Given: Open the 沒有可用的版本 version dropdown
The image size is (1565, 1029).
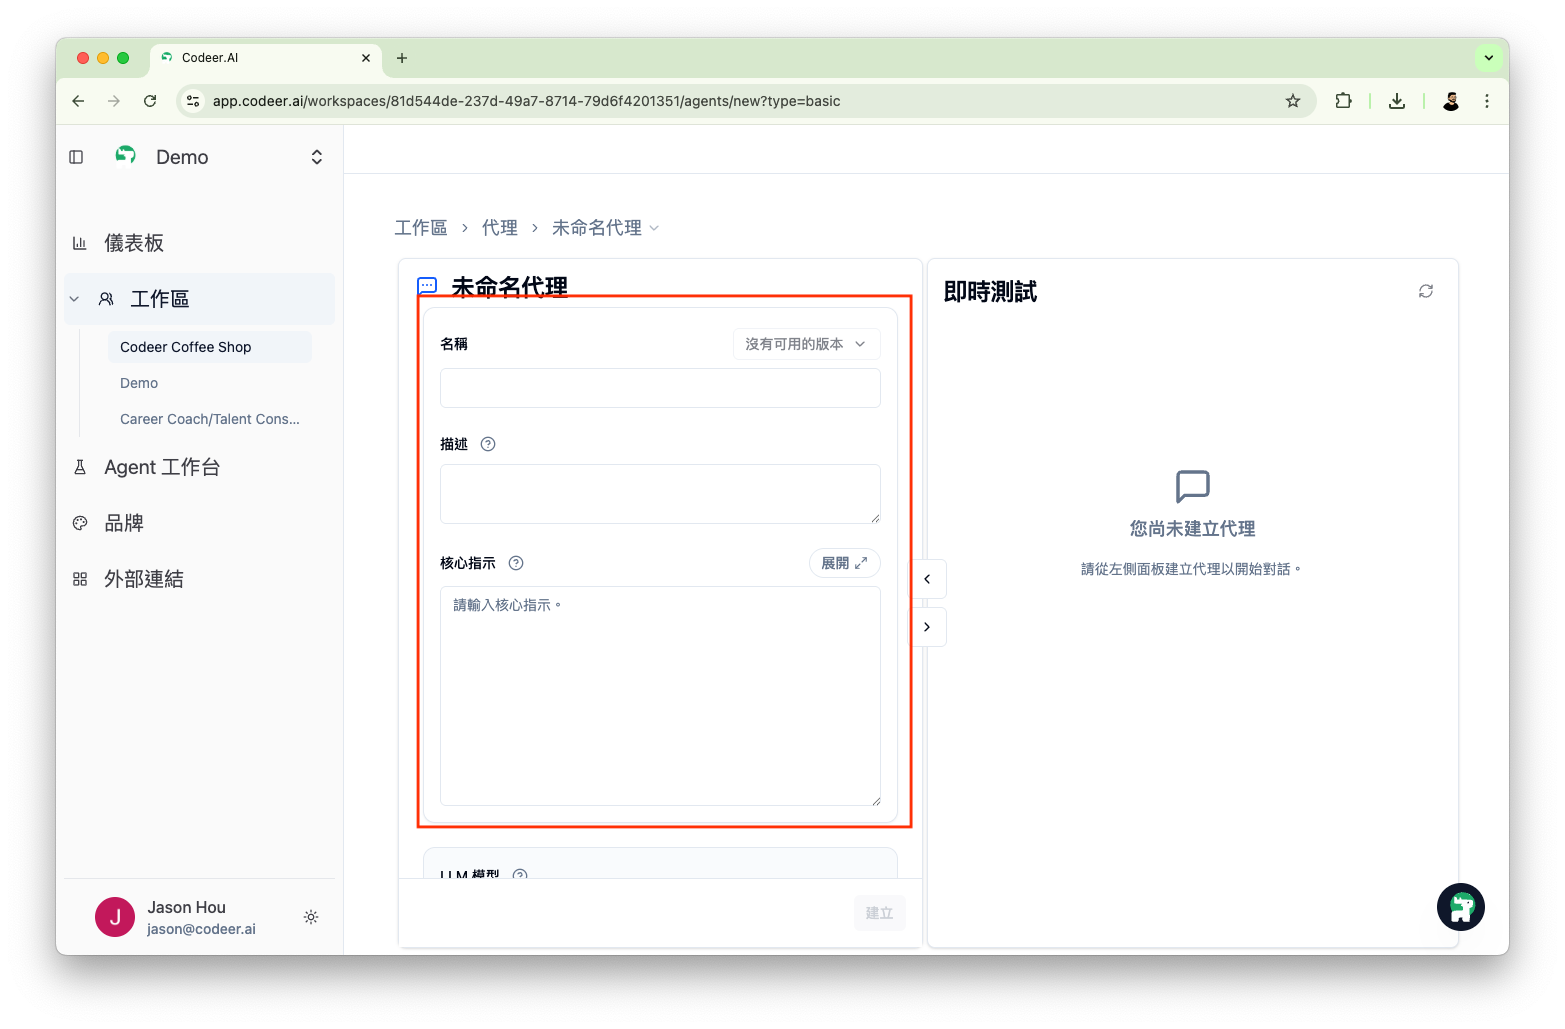Looking at the screenshot, I should [x=806, y=344].
